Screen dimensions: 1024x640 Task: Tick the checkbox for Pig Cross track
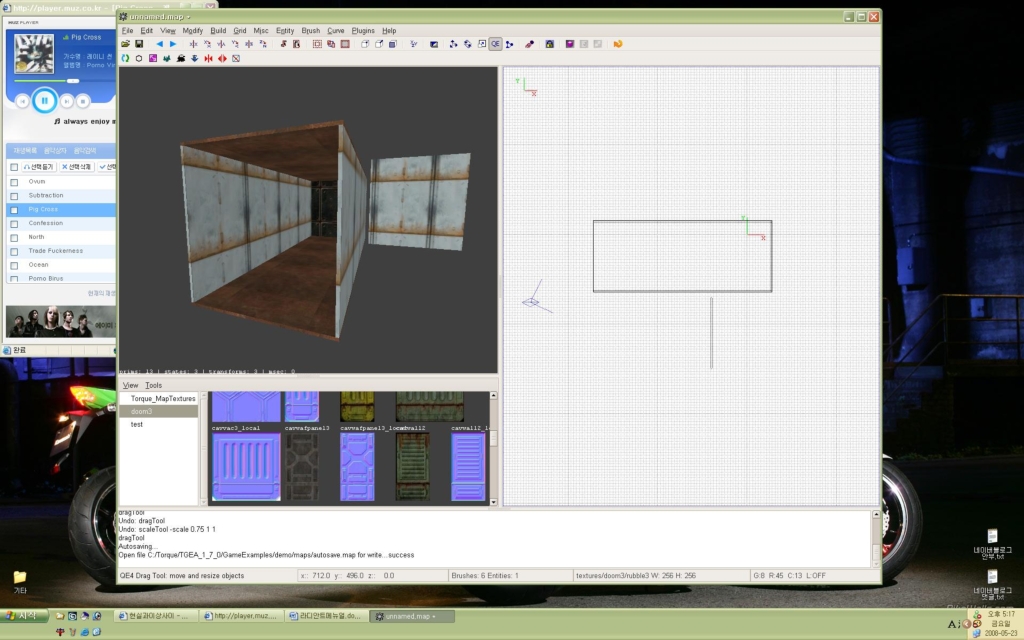(14, 210)
